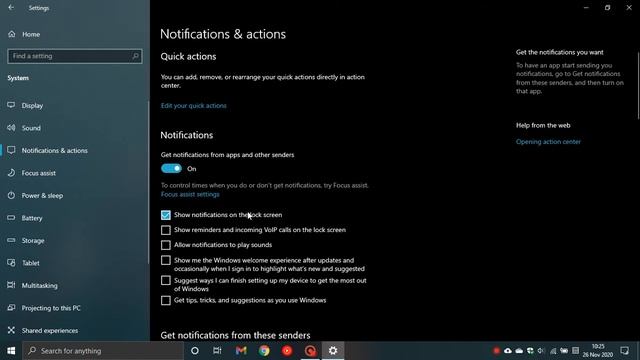Open the clock showing 26 Nov 2020
Image resolution: width=640 pixels, height=360 pixels.
[x=598, y=351]
